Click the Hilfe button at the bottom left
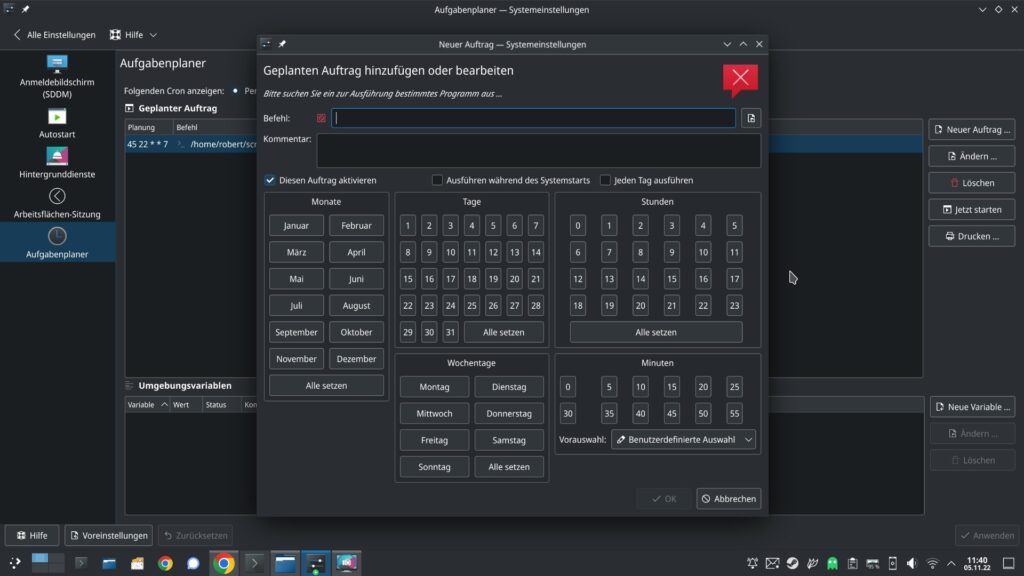Image resolution: width=1024 pixels, height=576 pixels. click(32, 536)
